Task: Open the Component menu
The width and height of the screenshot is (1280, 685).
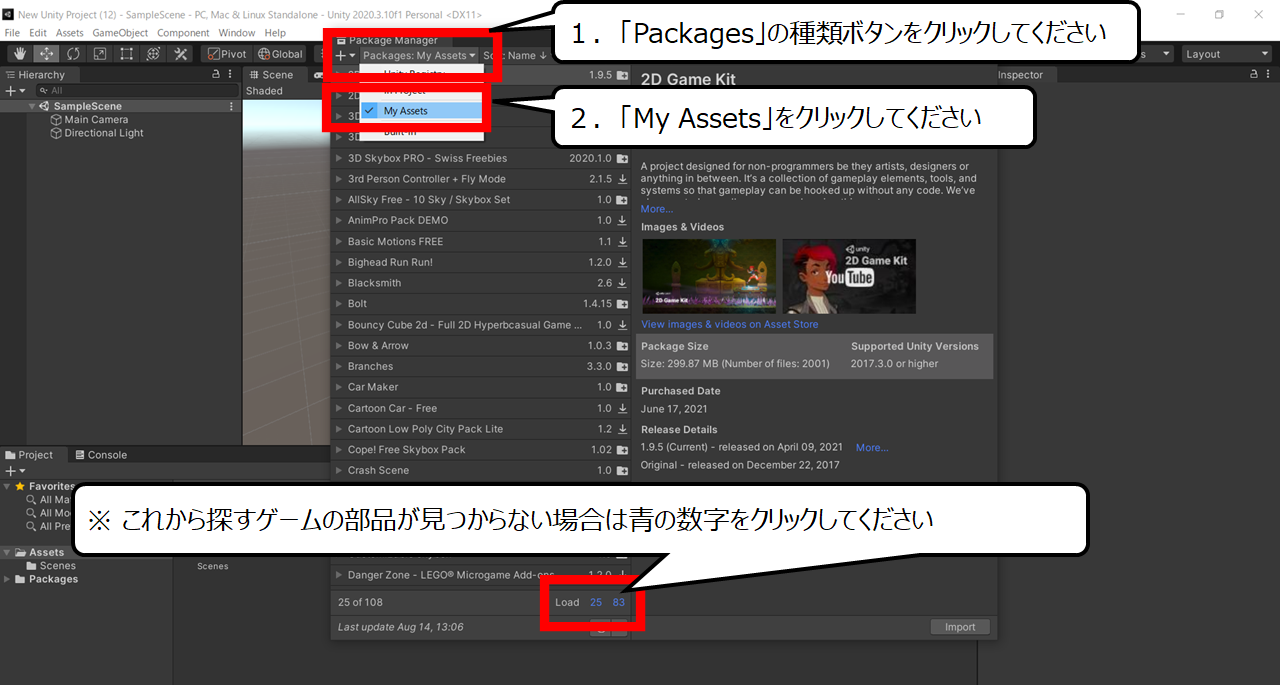Action: click(183, 33)
